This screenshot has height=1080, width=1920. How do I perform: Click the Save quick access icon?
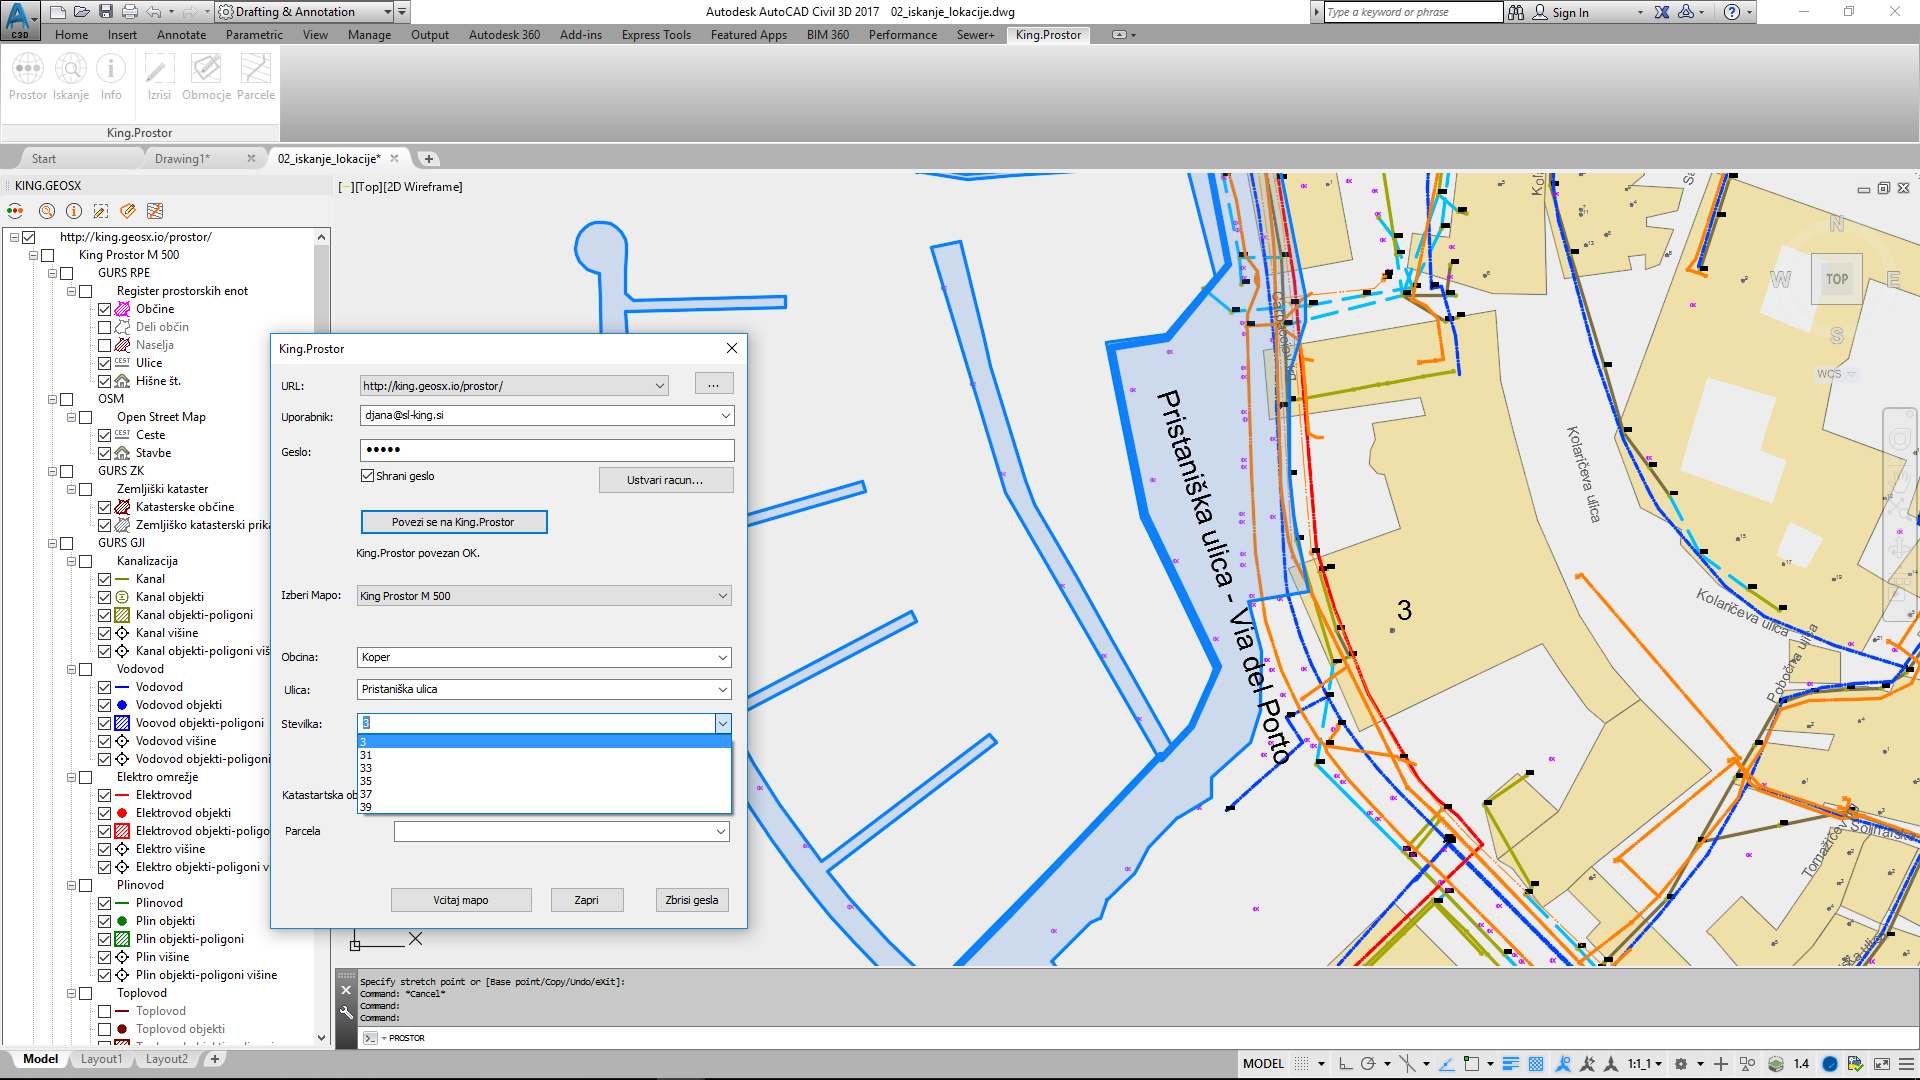[106, 12]
